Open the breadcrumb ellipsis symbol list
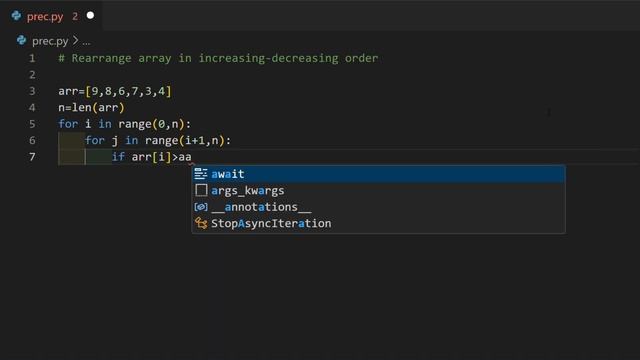The width and height of the screenshot is (640, 360). (x=87, y=42)
